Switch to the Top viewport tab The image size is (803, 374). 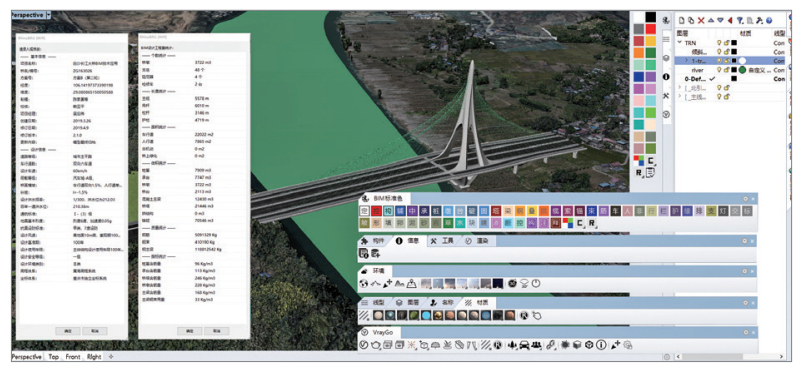53,357
